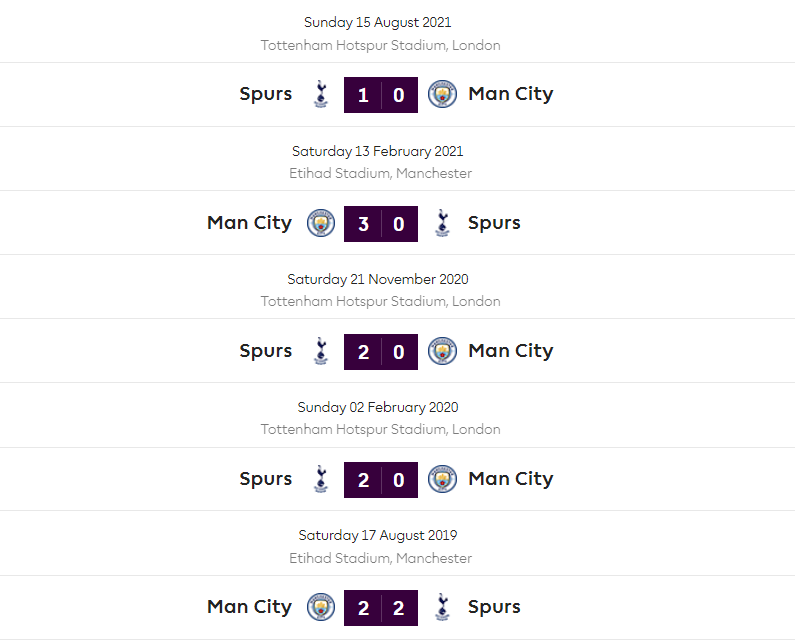
Task: Open the 1-0 score from 15 August 2021
Action: click(381, 95)
